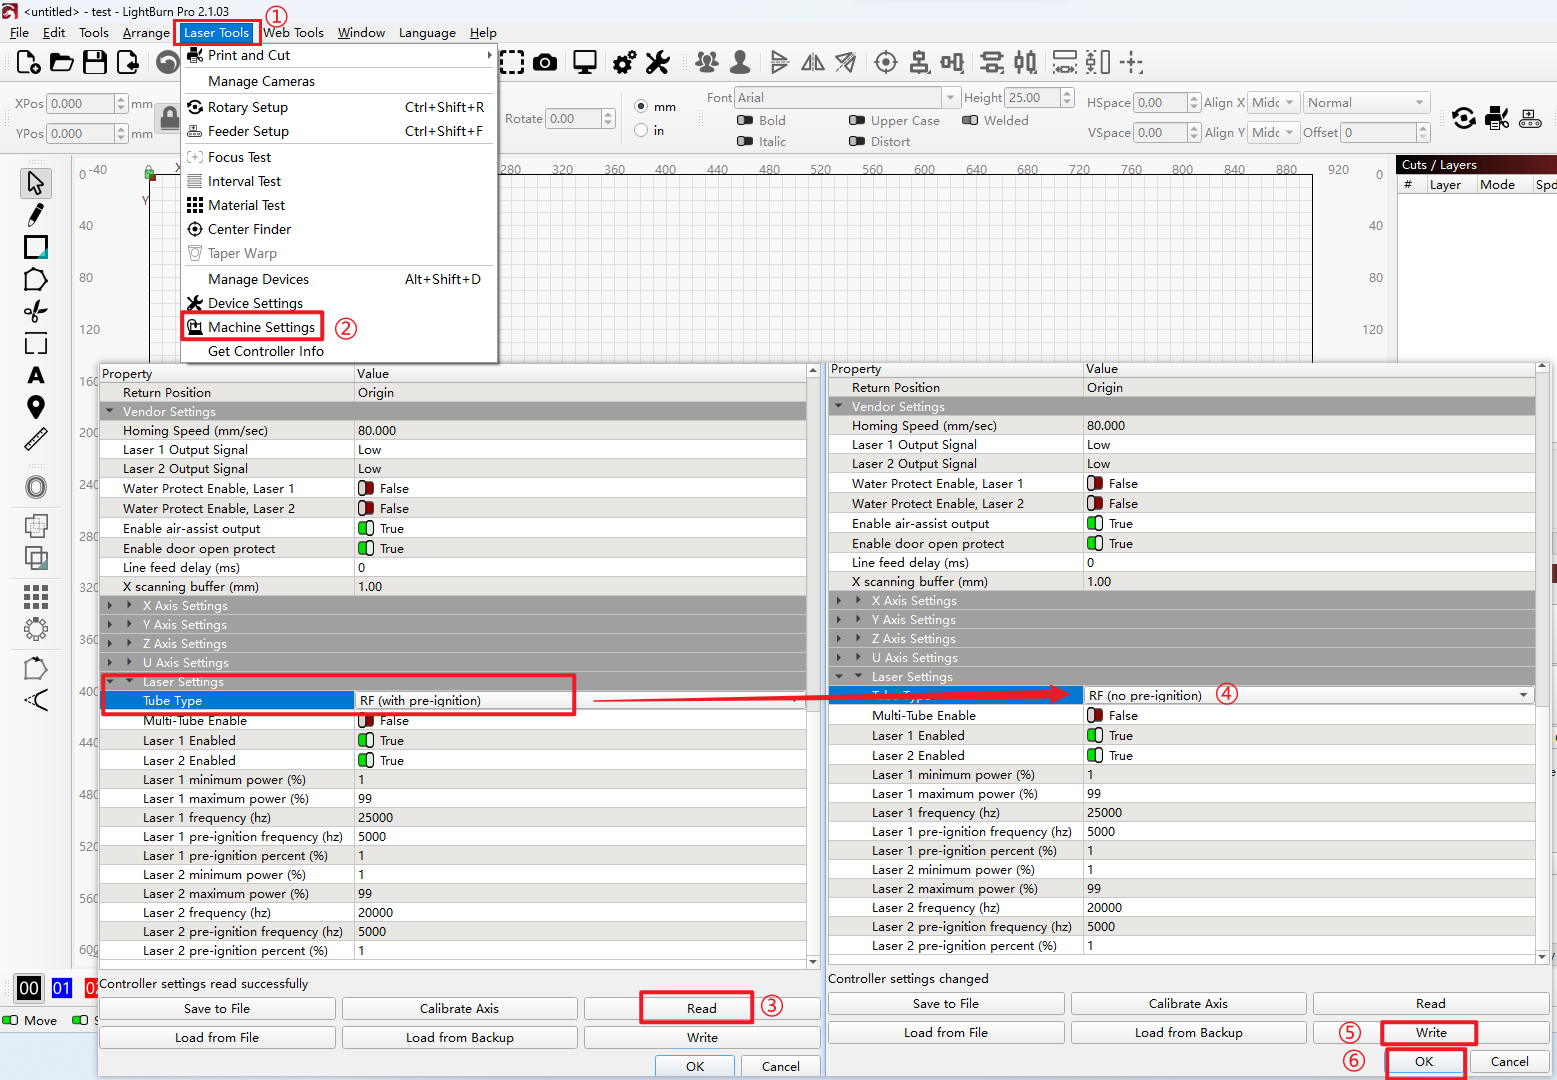
Task: Select the mm units radio button
Action: click(641, 106)
